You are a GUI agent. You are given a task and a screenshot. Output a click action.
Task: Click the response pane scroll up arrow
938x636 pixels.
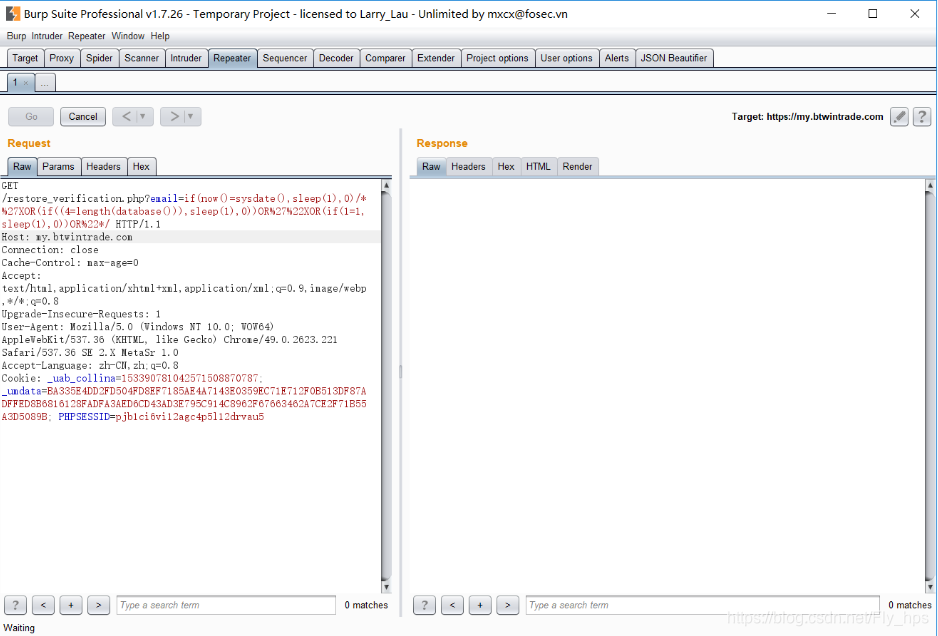pos(930,185)
